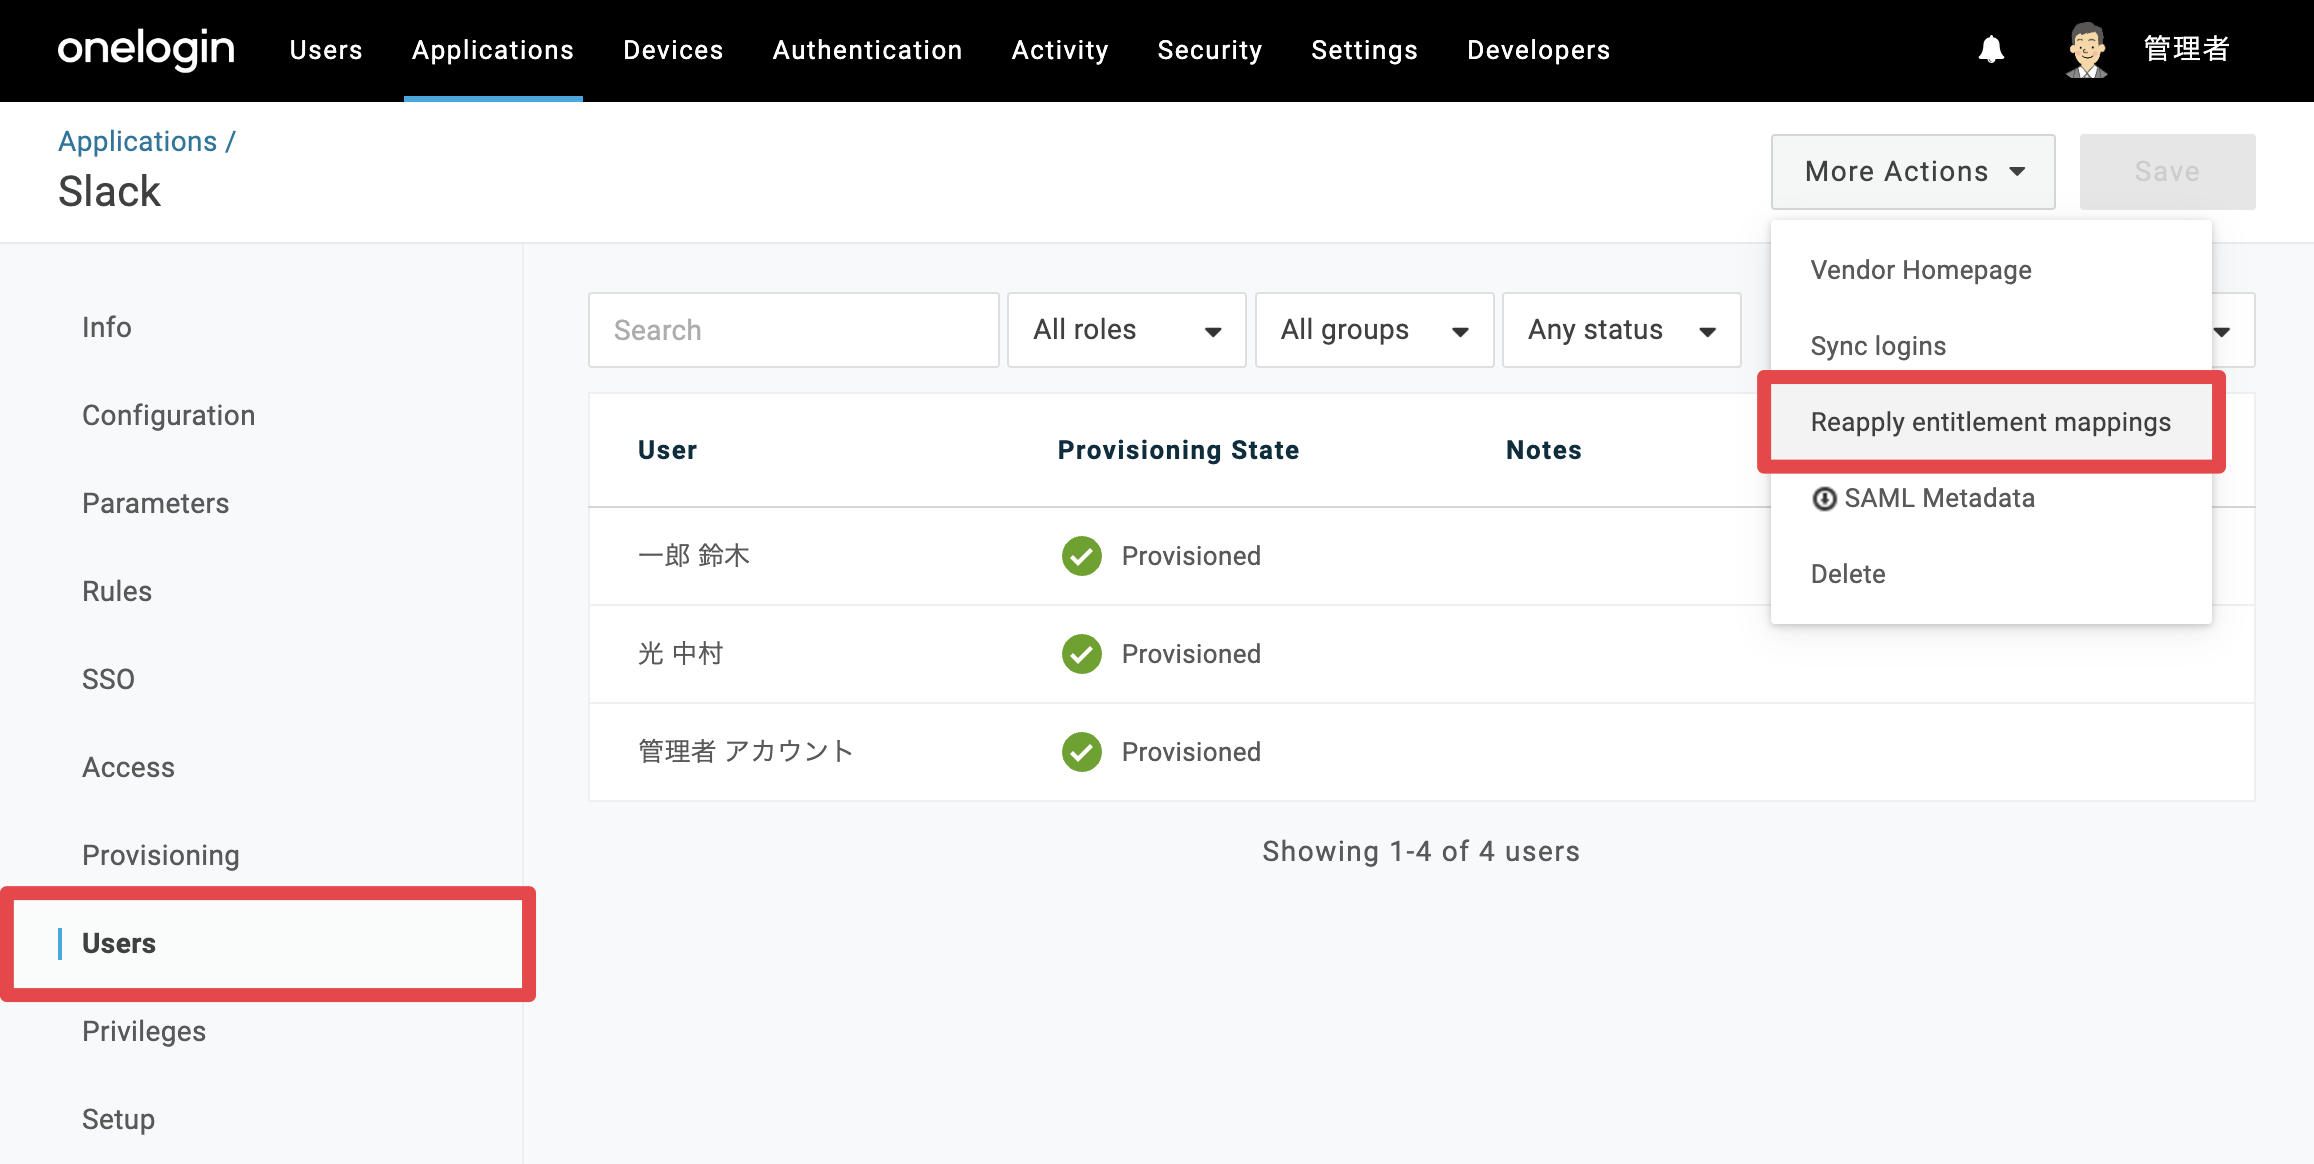Click the Showing 1-4 of 4 users text
The image size is (2314, 1164).
1421,852
